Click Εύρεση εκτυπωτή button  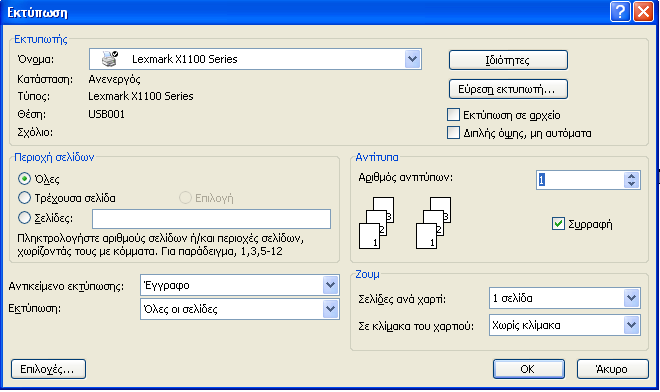click(x=508, y=89)
